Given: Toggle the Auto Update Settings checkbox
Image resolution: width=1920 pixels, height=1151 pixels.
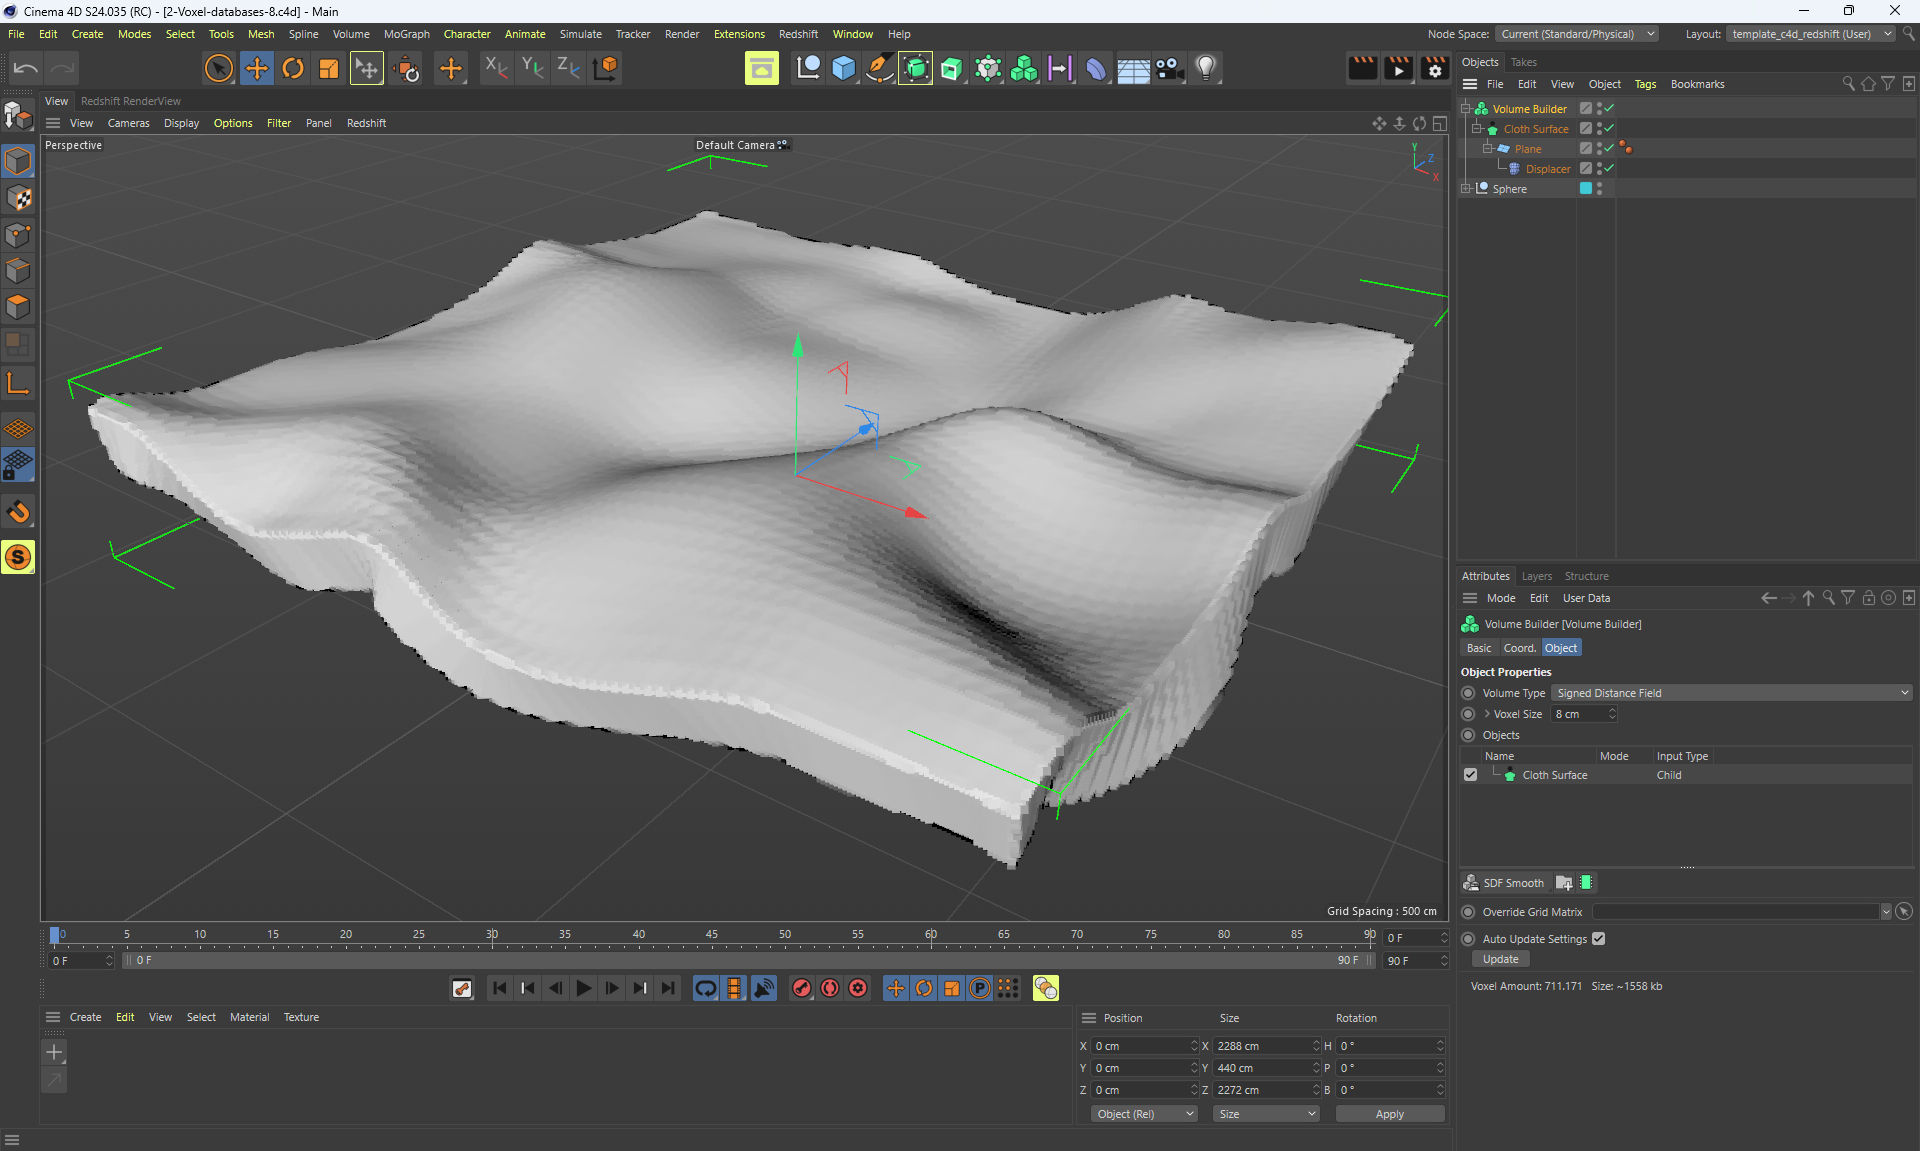Looking at the screenshot, I should click(x=1598, y=939).
